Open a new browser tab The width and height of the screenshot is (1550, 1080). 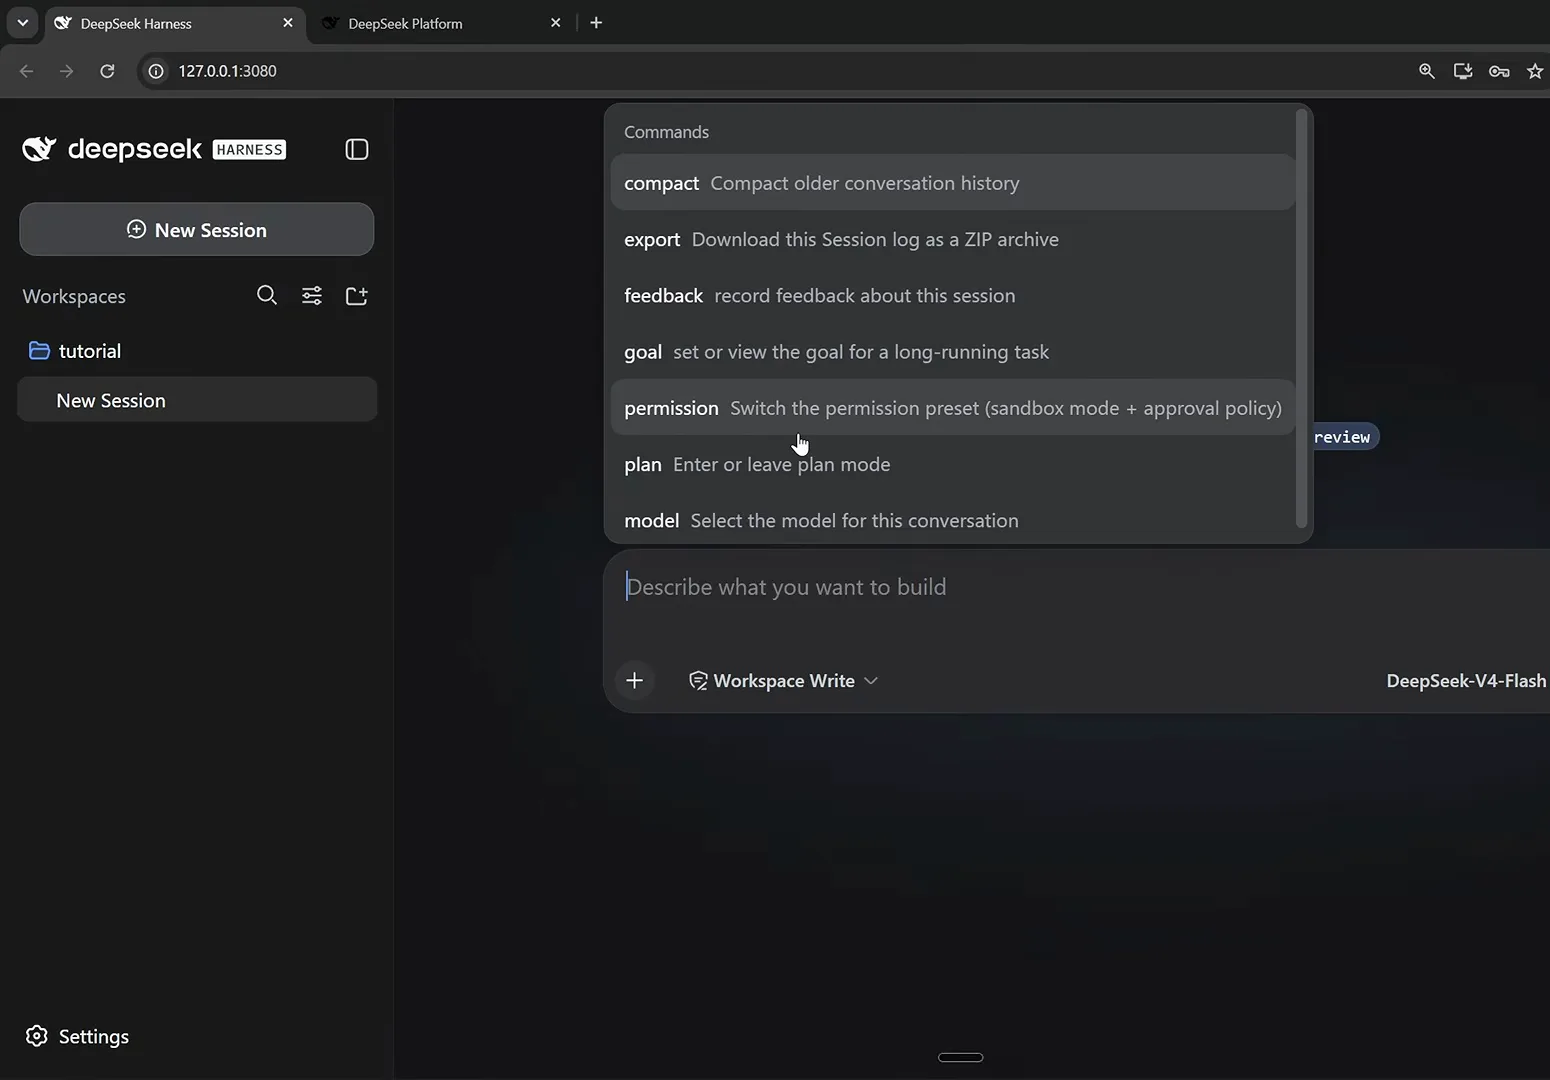(x=596, y=22)
